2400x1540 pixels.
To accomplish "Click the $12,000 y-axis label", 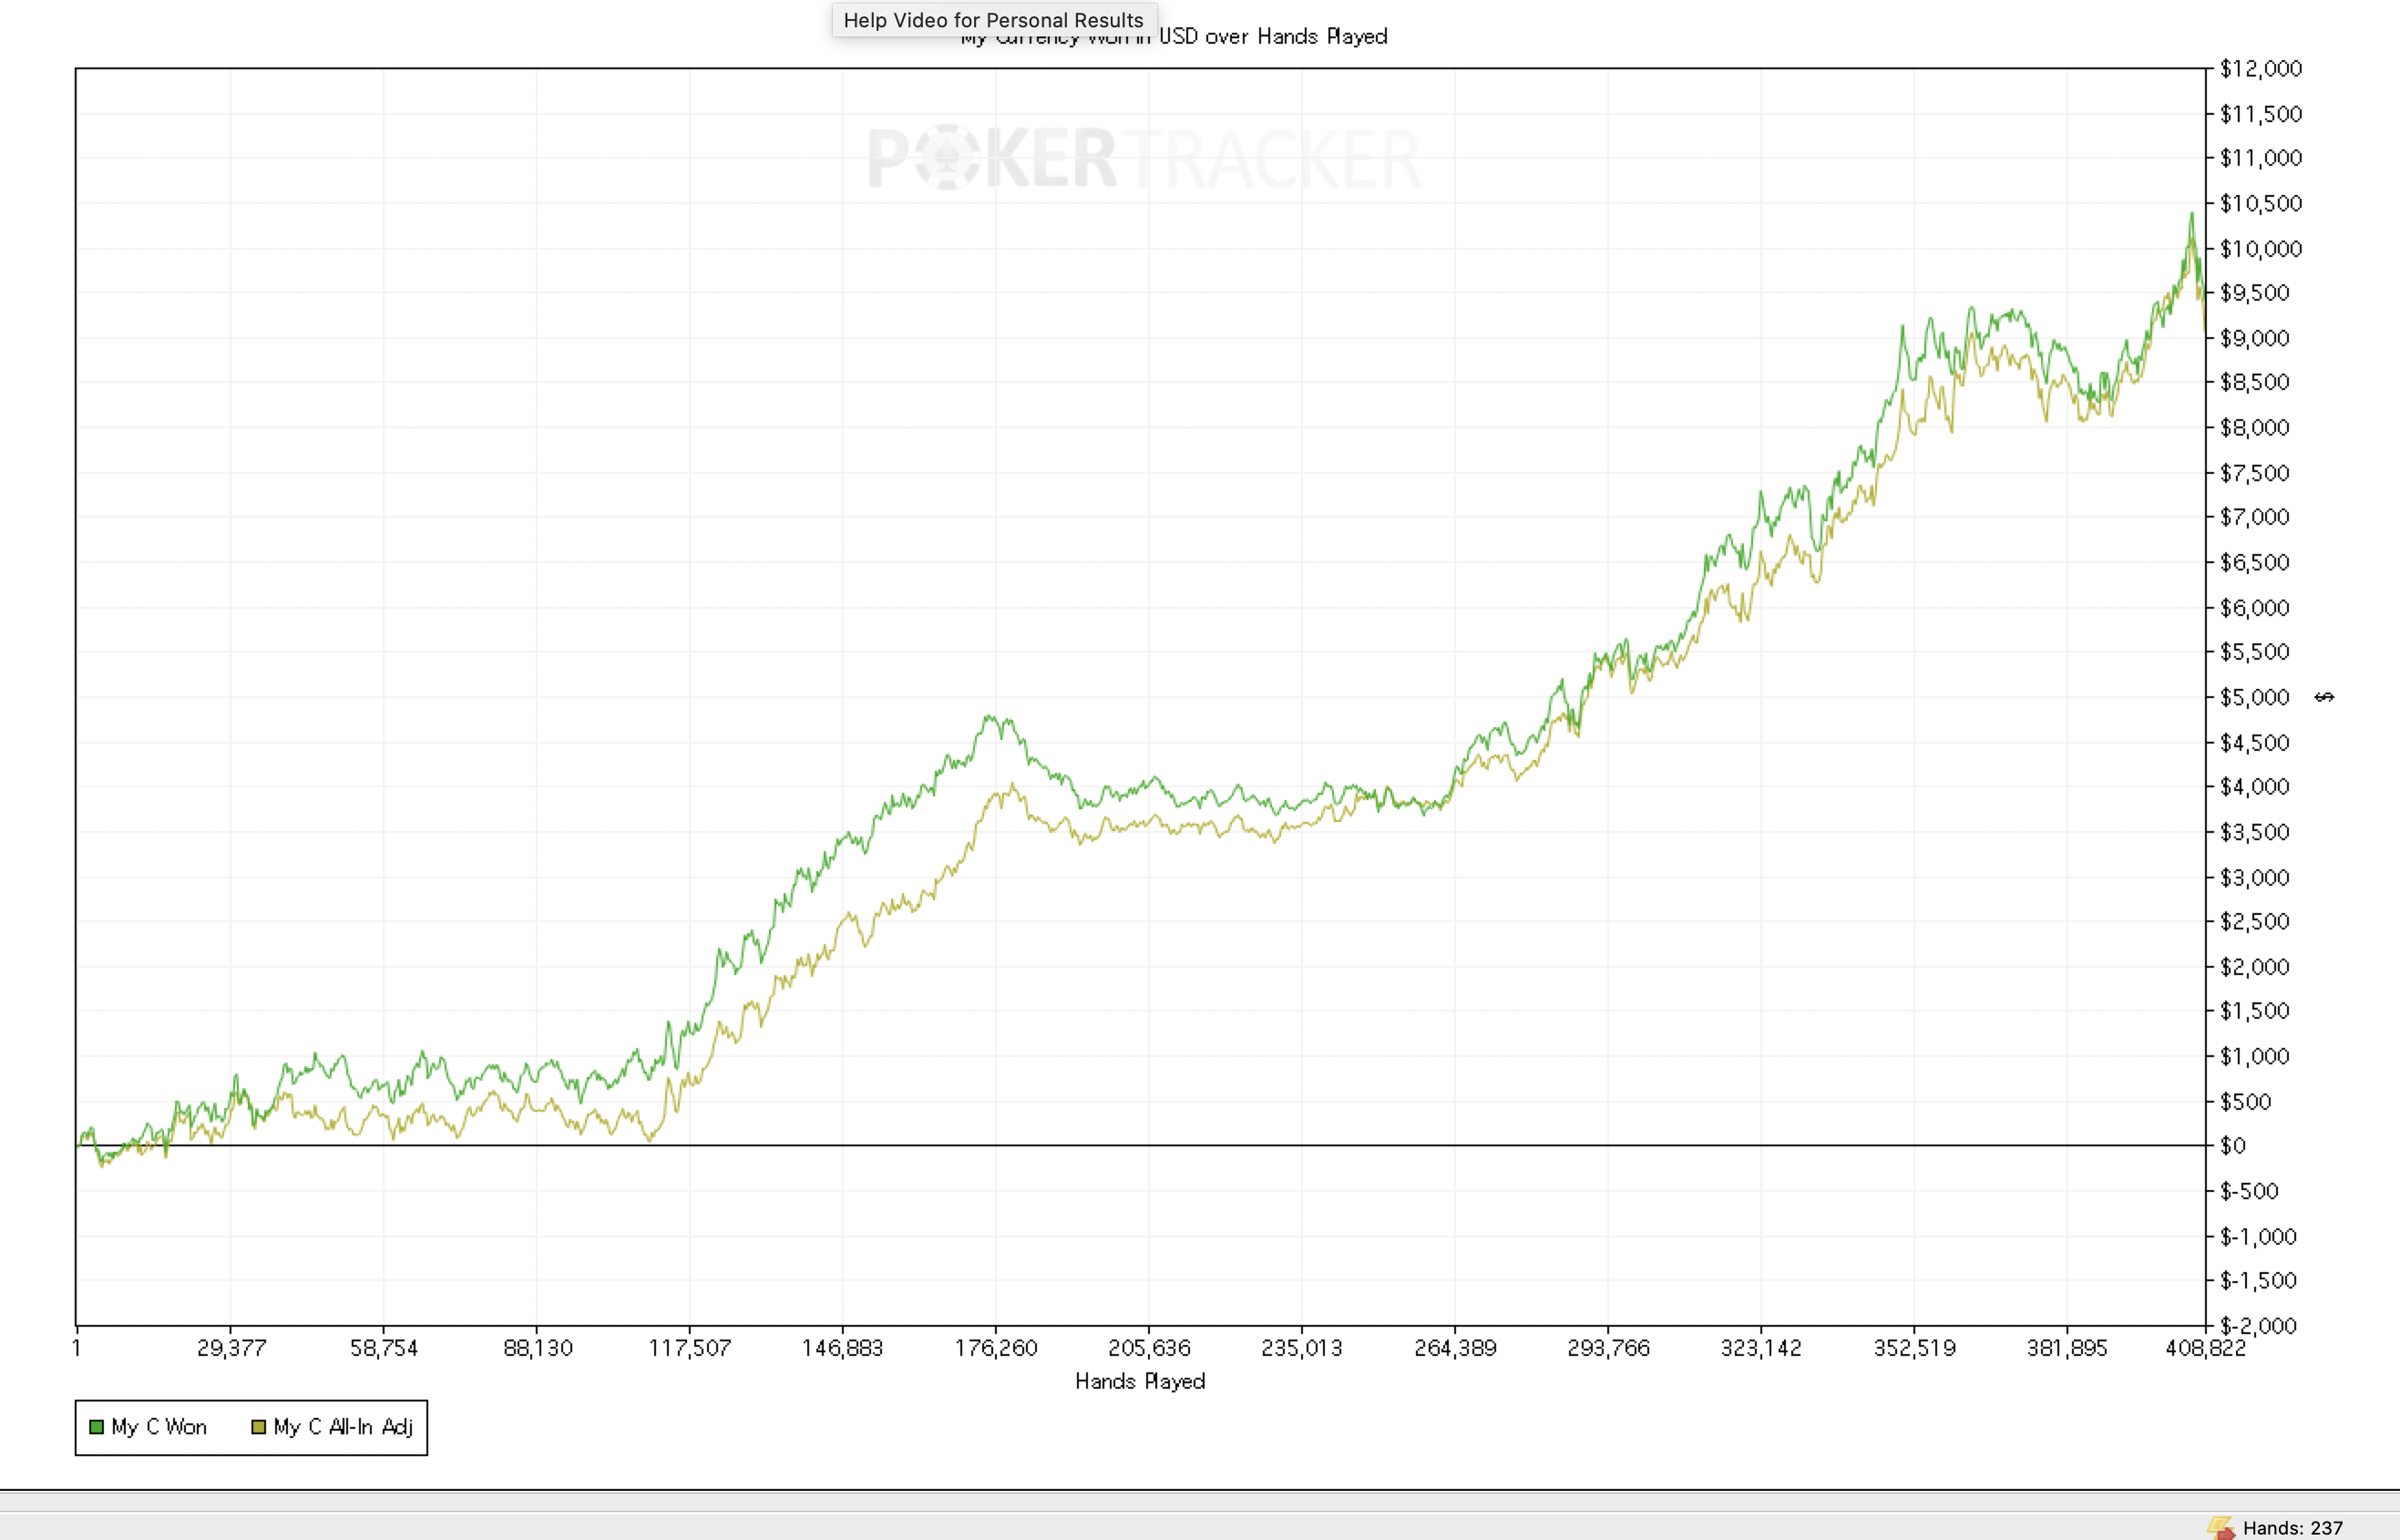I will pos(2261,68).
